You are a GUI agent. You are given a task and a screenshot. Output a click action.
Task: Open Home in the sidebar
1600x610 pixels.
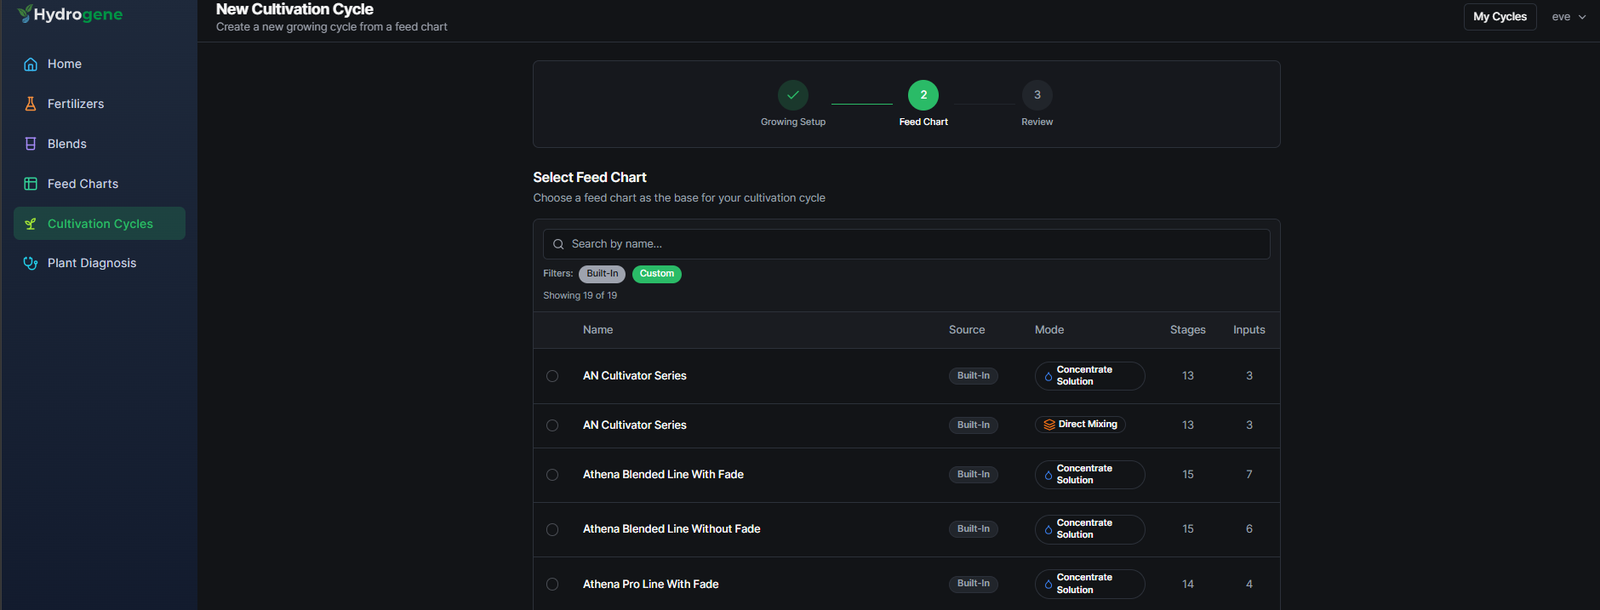pyautogui.click(x=99, y=64)
